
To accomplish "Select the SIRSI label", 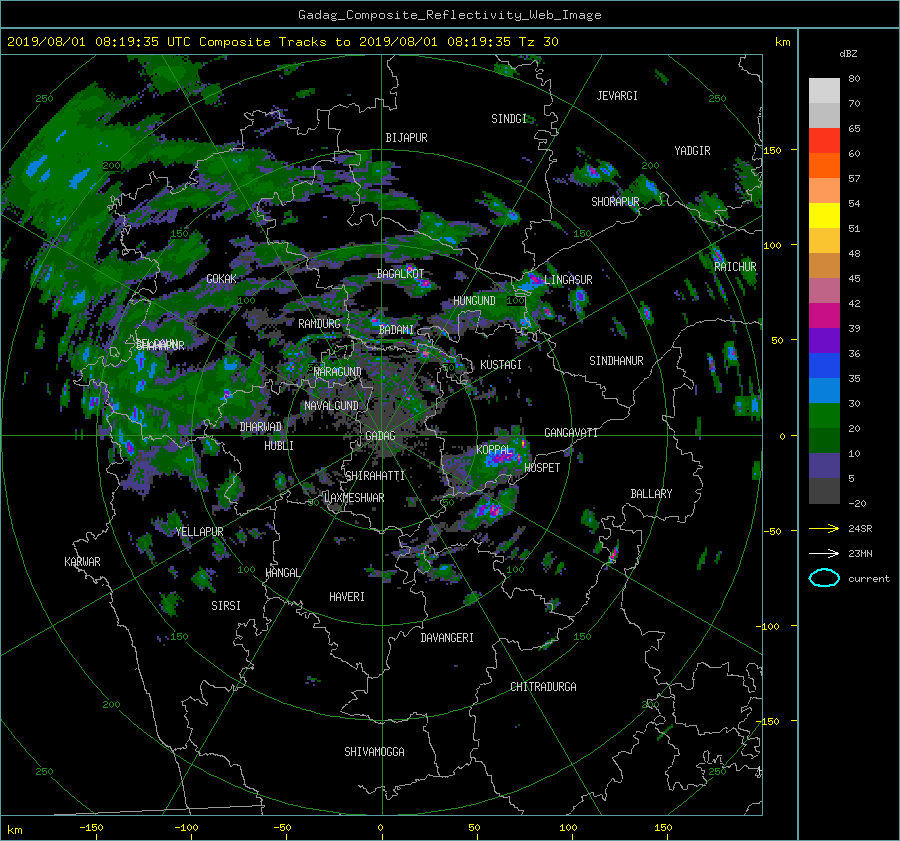I will pos(226,606).
